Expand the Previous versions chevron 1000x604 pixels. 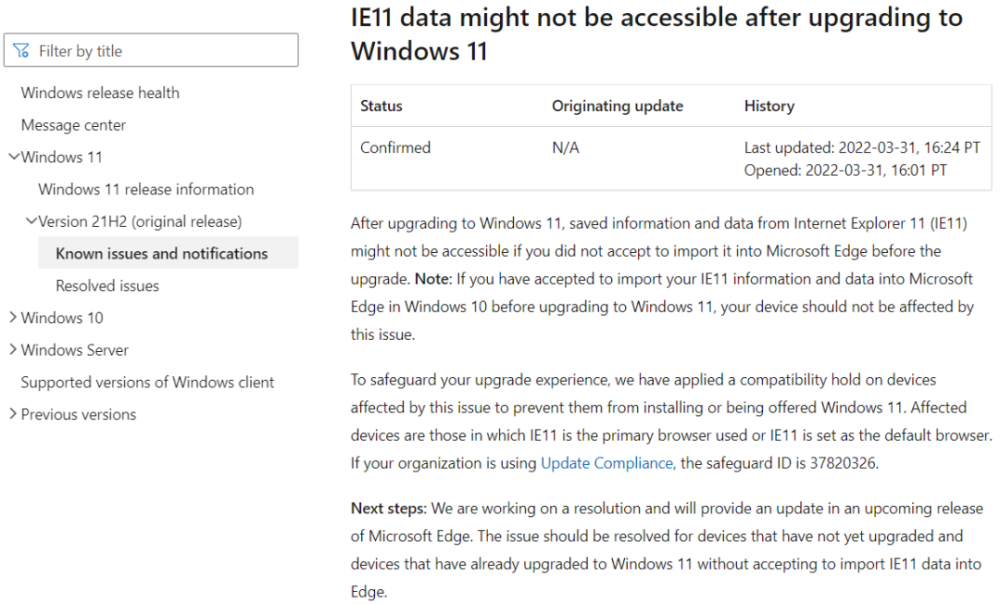click(13, 414)
